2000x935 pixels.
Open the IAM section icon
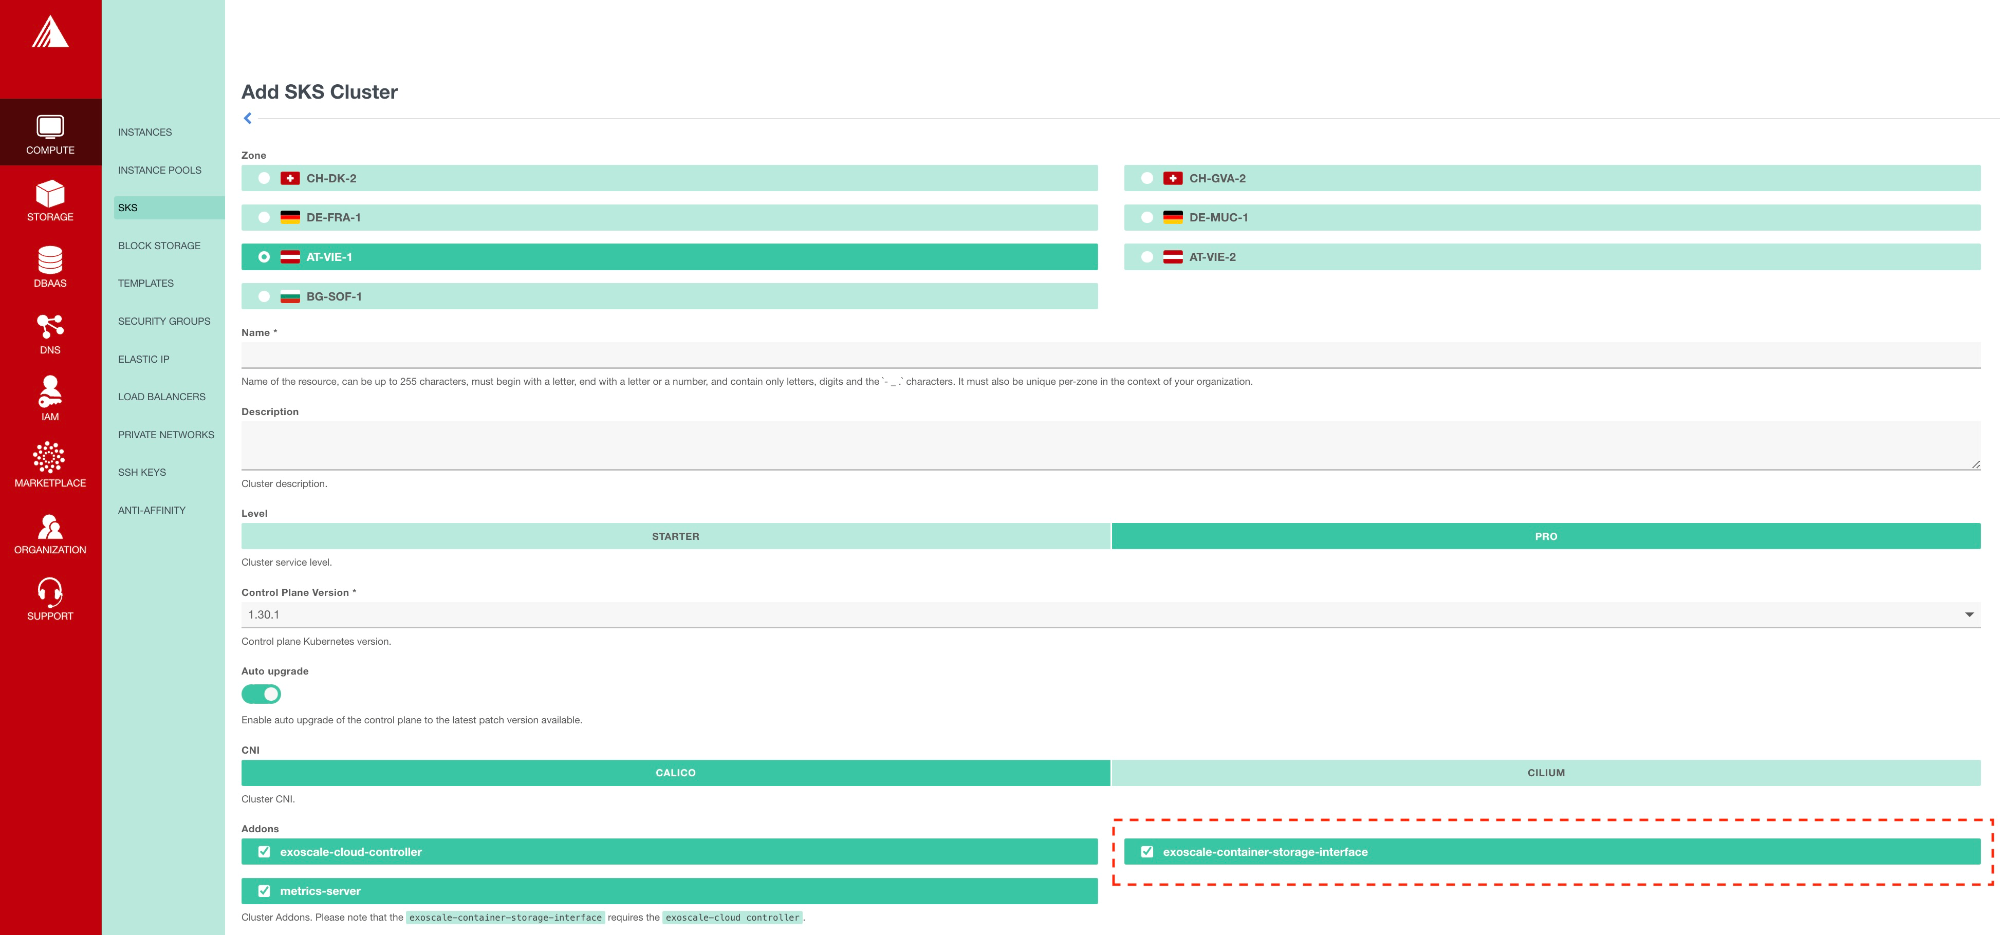[50, 391]
